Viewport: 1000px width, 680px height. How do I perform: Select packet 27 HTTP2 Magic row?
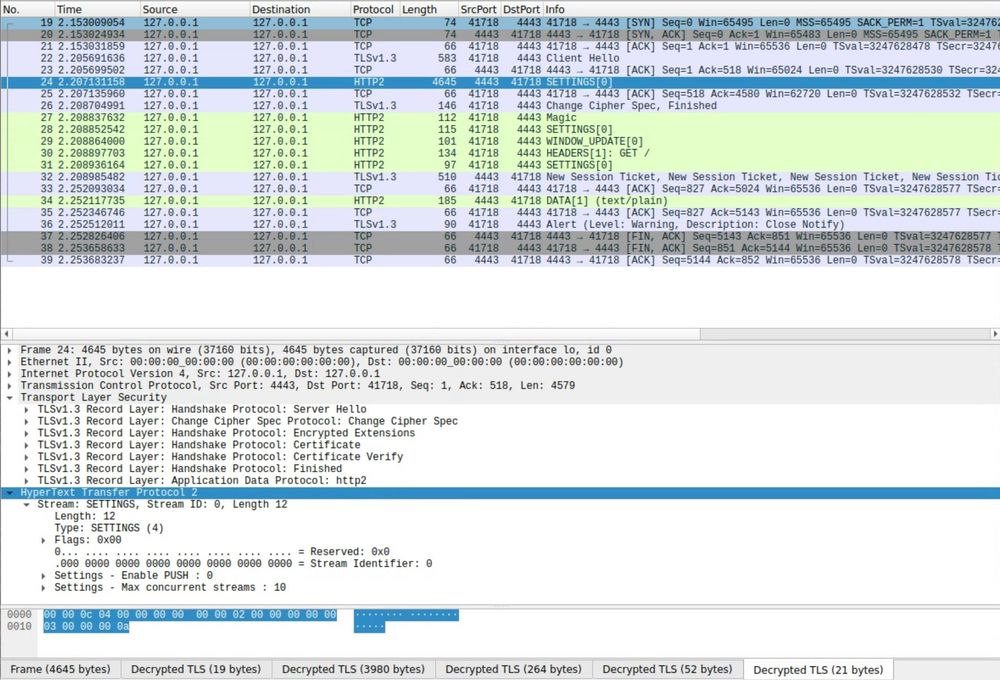coord(500,117)
